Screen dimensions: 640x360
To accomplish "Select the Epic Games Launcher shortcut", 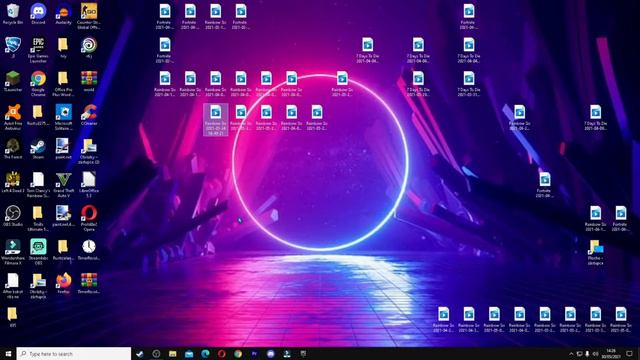I will tap(38, 50).
